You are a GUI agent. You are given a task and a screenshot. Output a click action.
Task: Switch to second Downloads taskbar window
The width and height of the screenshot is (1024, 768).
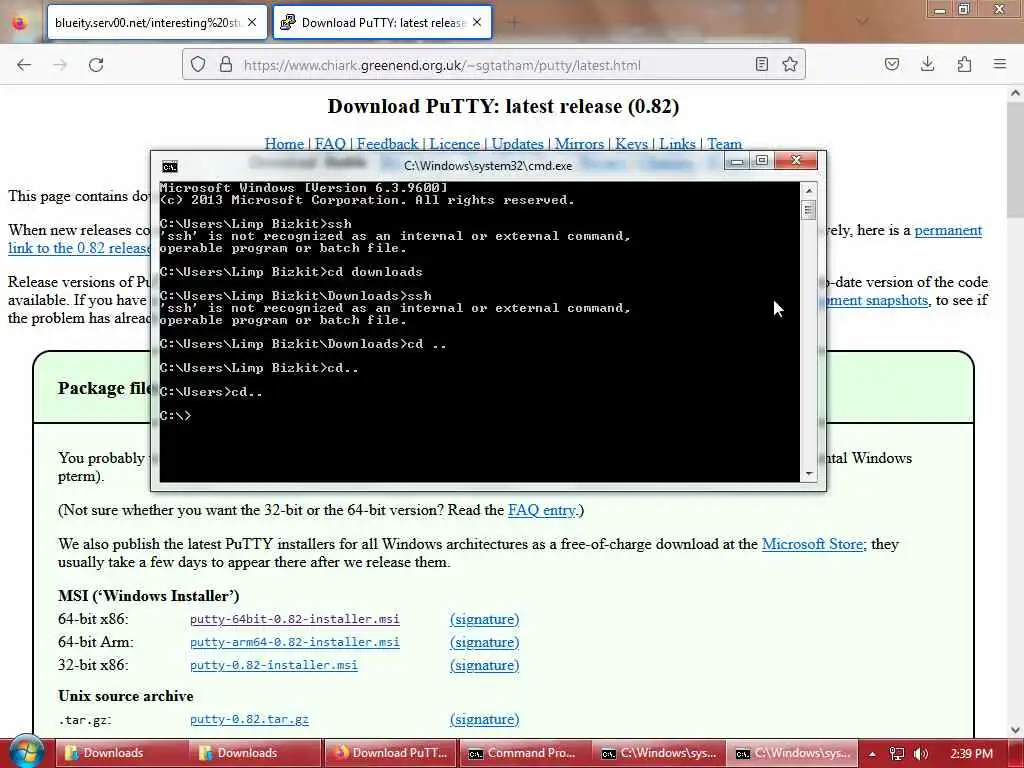click(x=255, y=753)
